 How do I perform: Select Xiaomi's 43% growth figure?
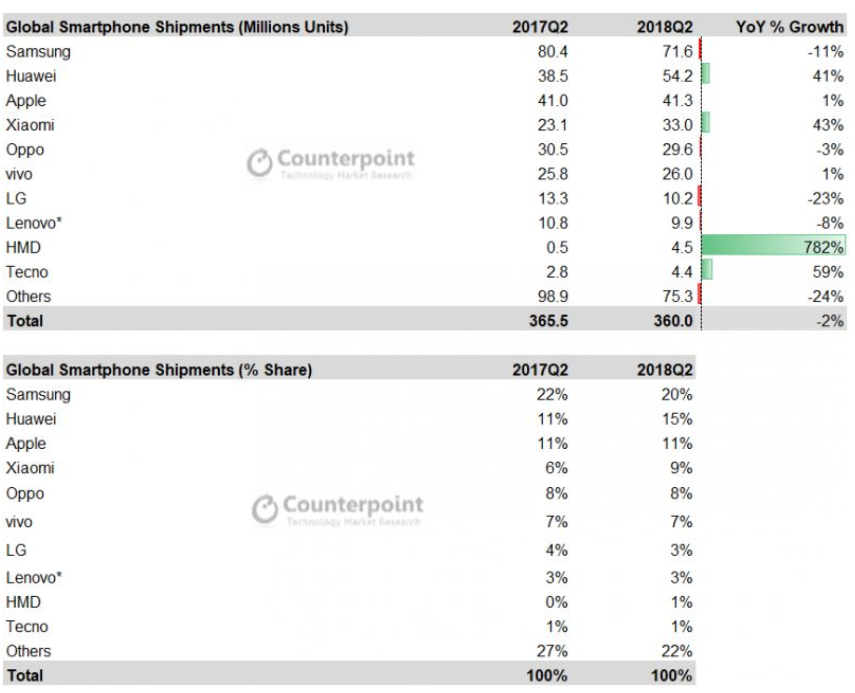click(x=830, y=125)
